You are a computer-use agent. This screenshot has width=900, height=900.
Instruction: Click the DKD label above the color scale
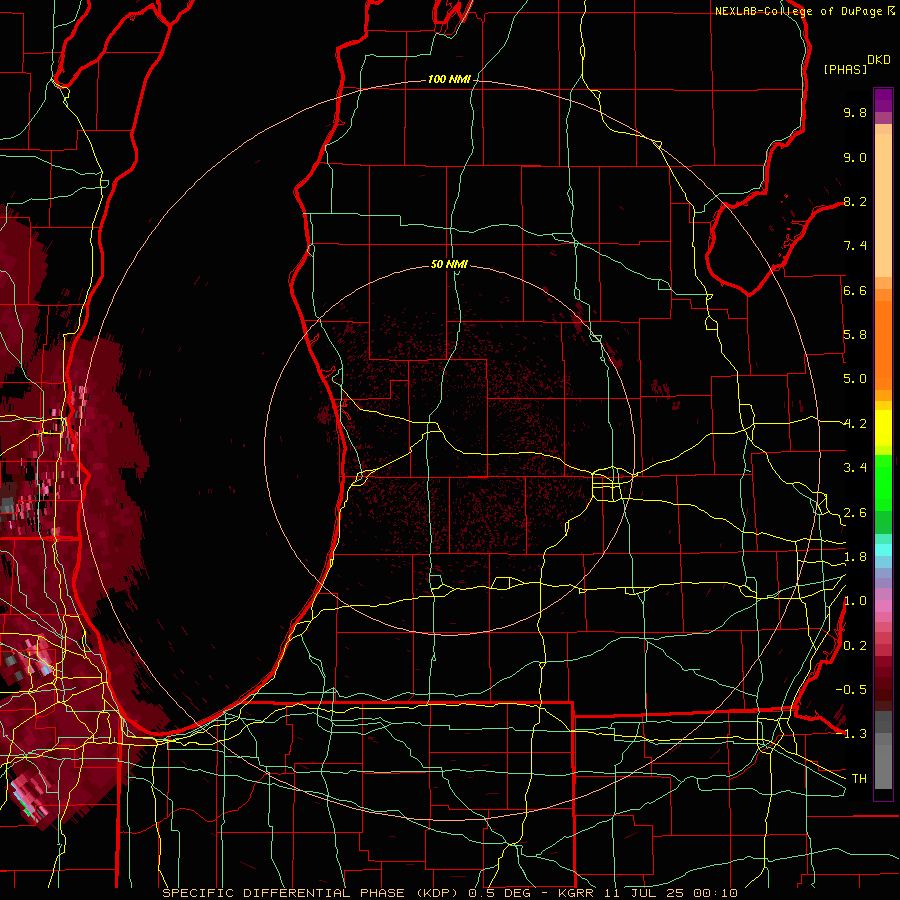point(879,60)
